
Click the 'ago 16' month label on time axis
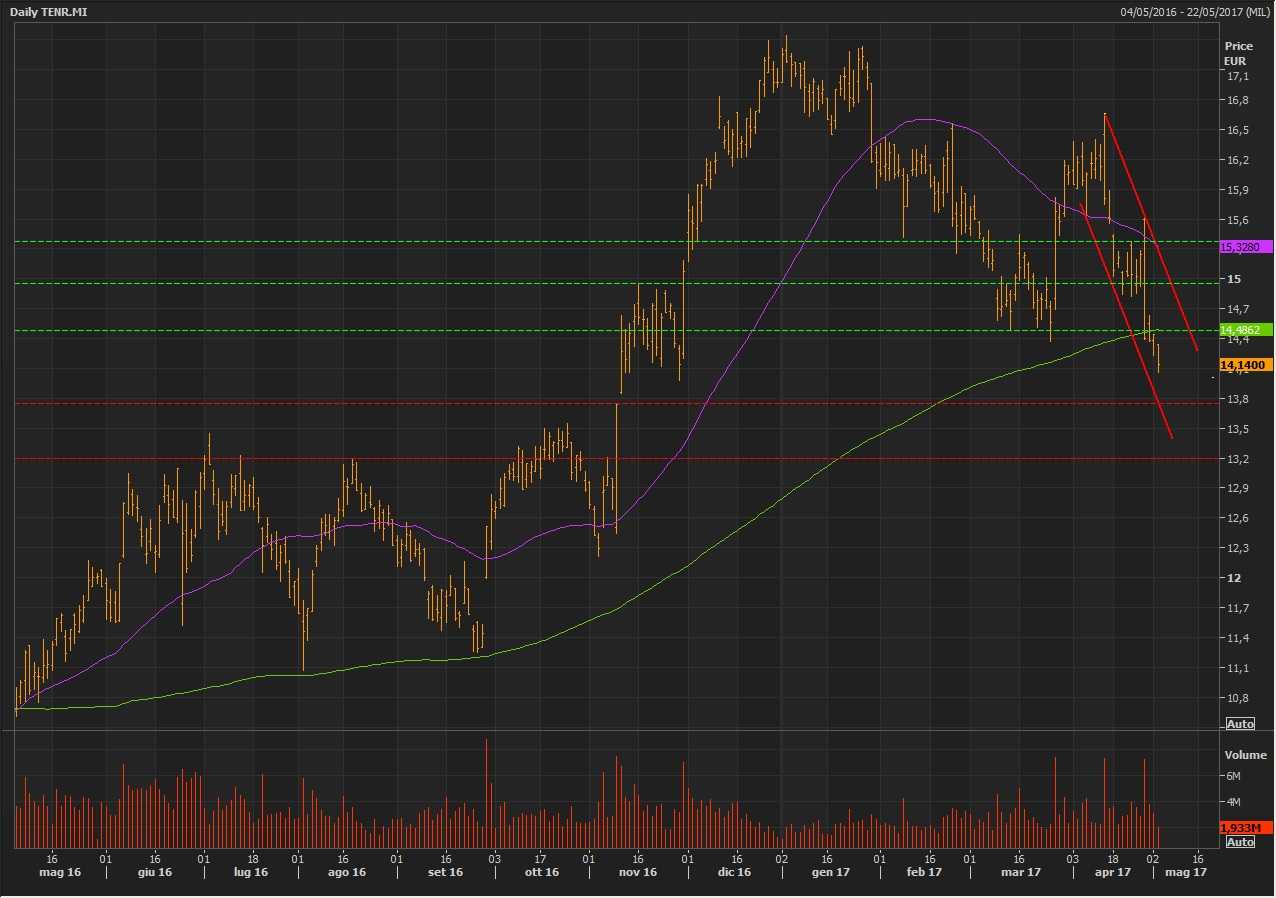[345, 873]
